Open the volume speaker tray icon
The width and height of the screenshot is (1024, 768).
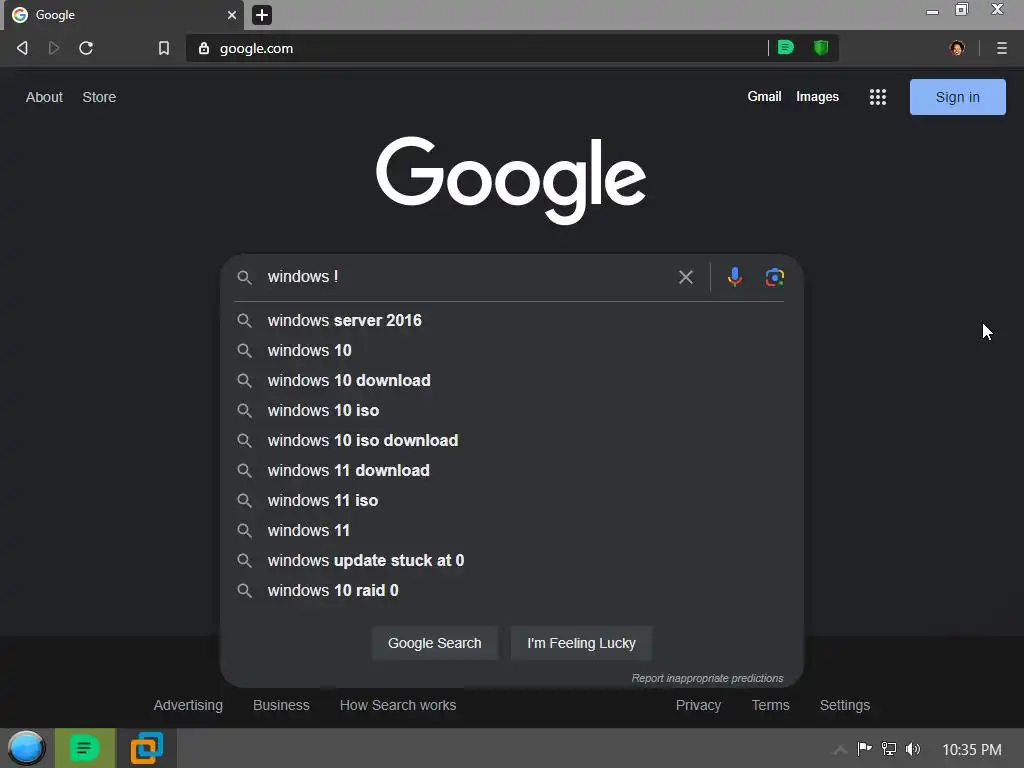click(913, 749)
